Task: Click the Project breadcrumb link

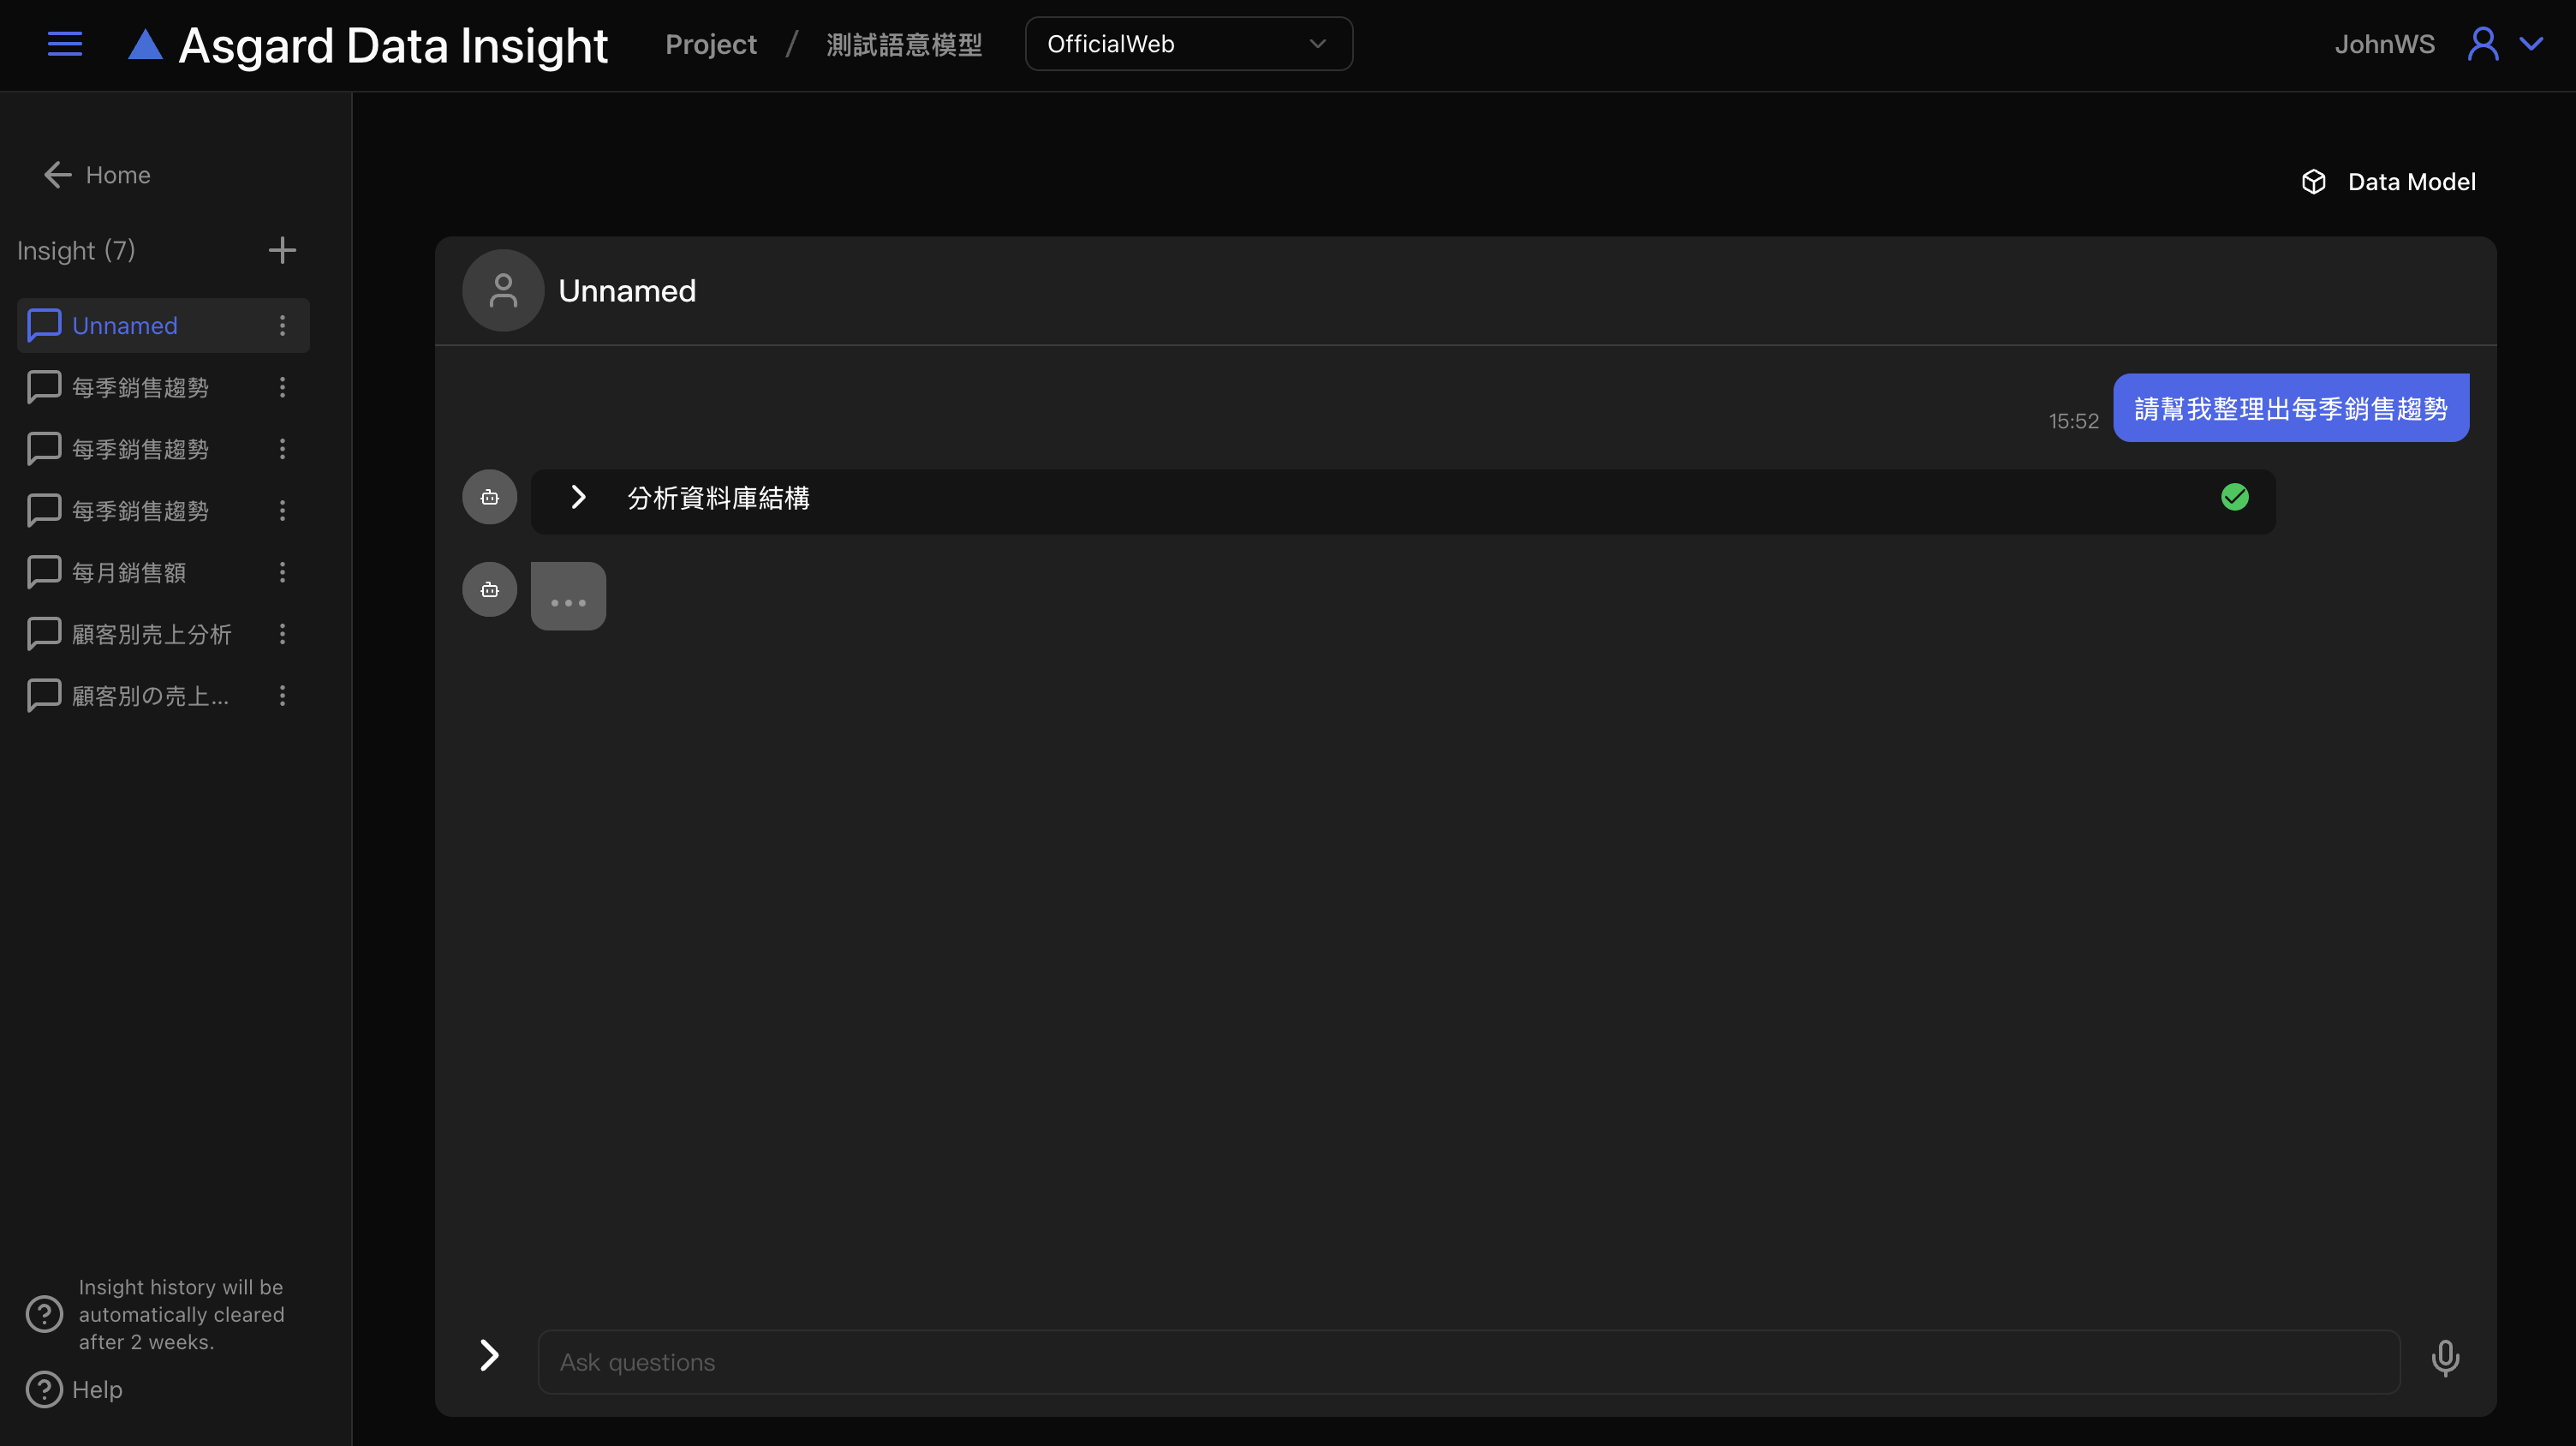Action: [x=710, y=45]
